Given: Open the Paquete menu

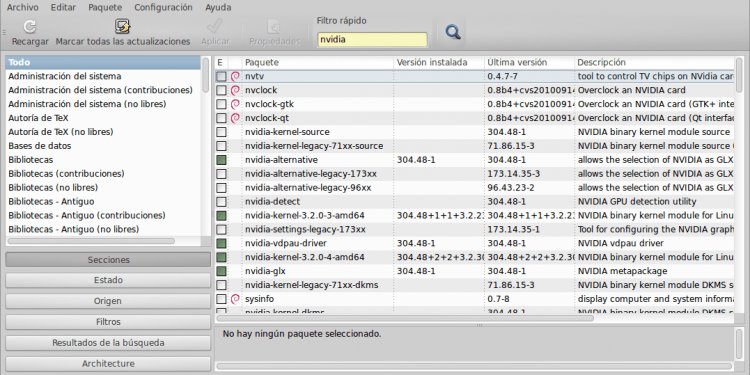Looking at the screenshot, I should [105, 7].
